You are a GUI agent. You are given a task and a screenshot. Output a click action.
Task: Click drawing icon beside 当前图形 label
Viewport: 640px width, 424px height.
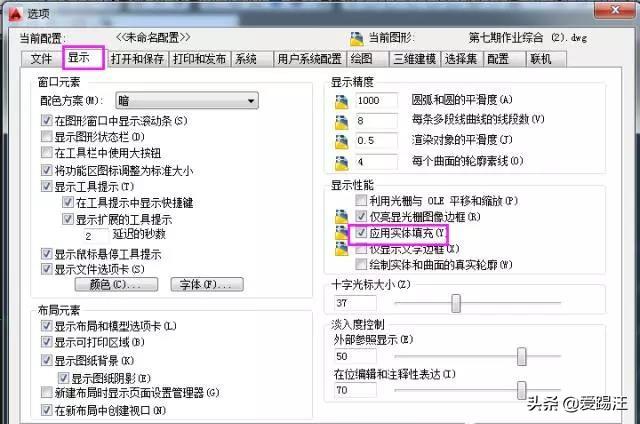coord(357,38)
